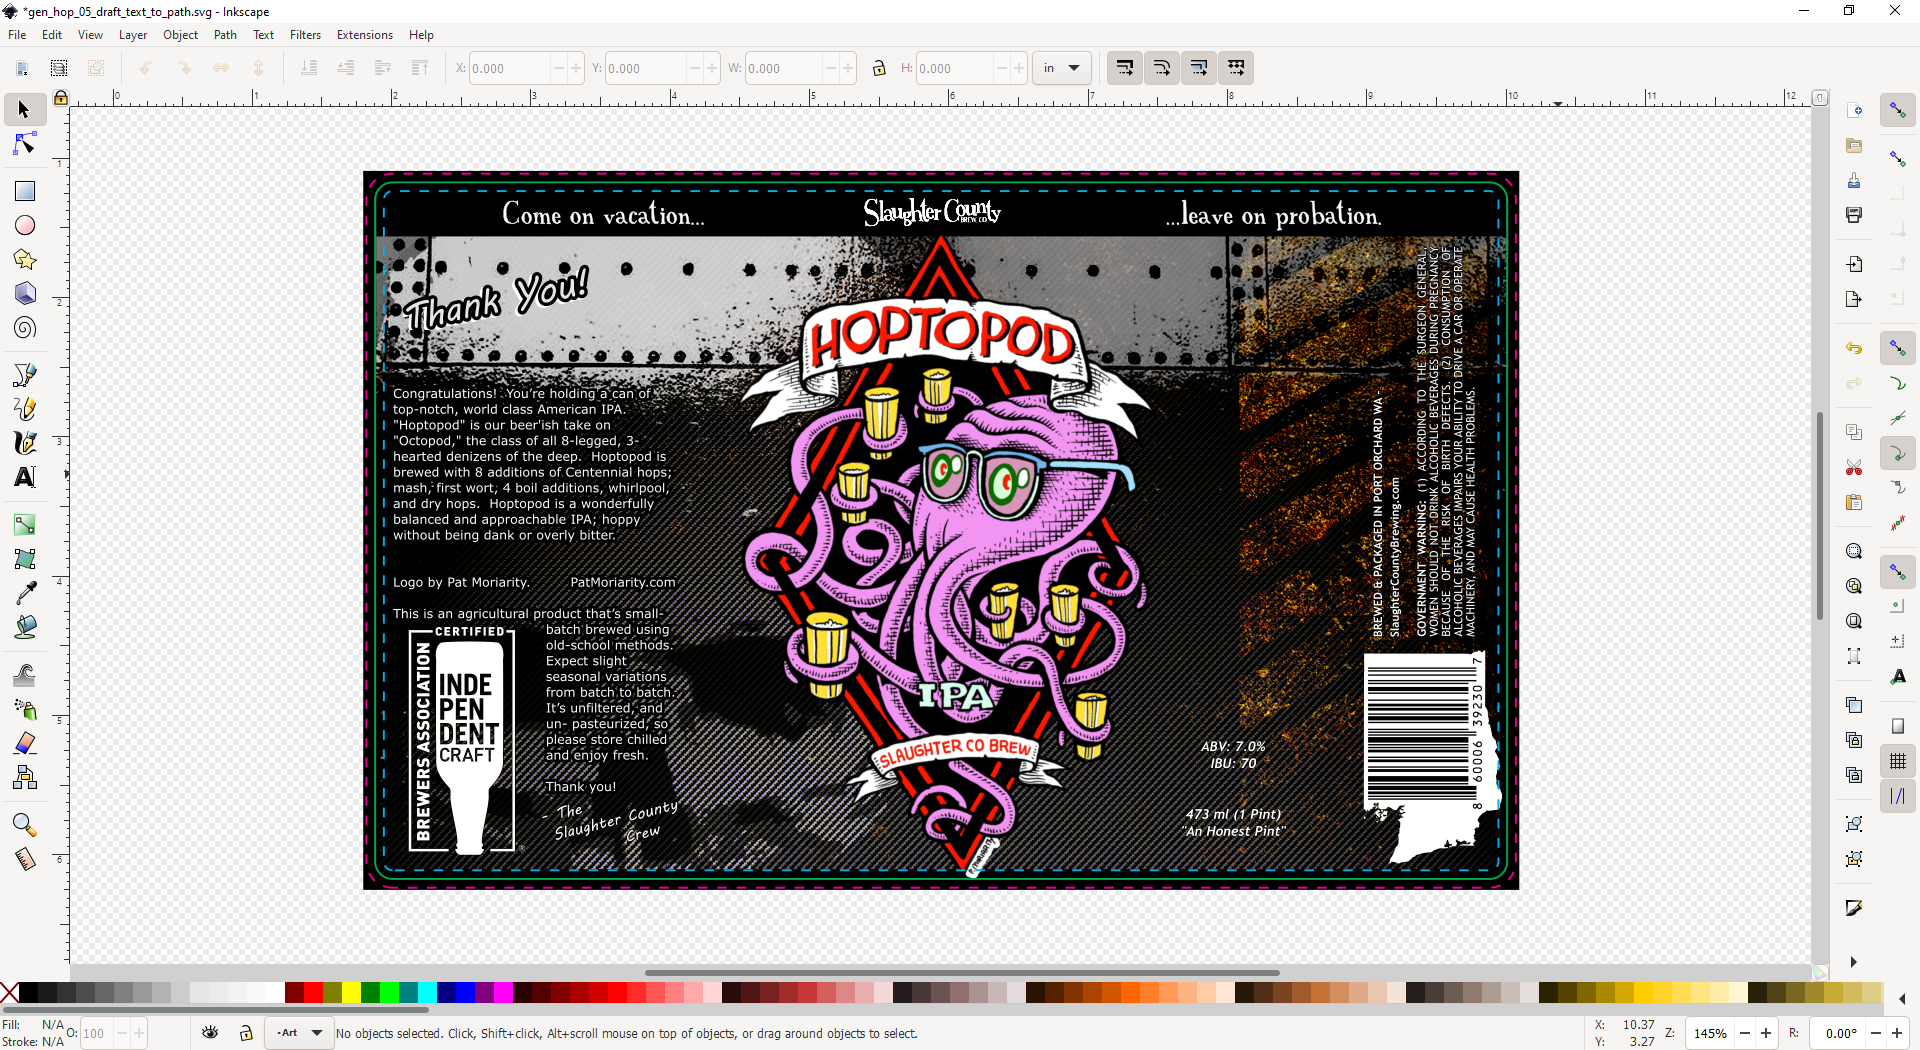Select the Zoom magnifier tool
Viewport: 1920px width, 1050px height.
tap(25, 825)
